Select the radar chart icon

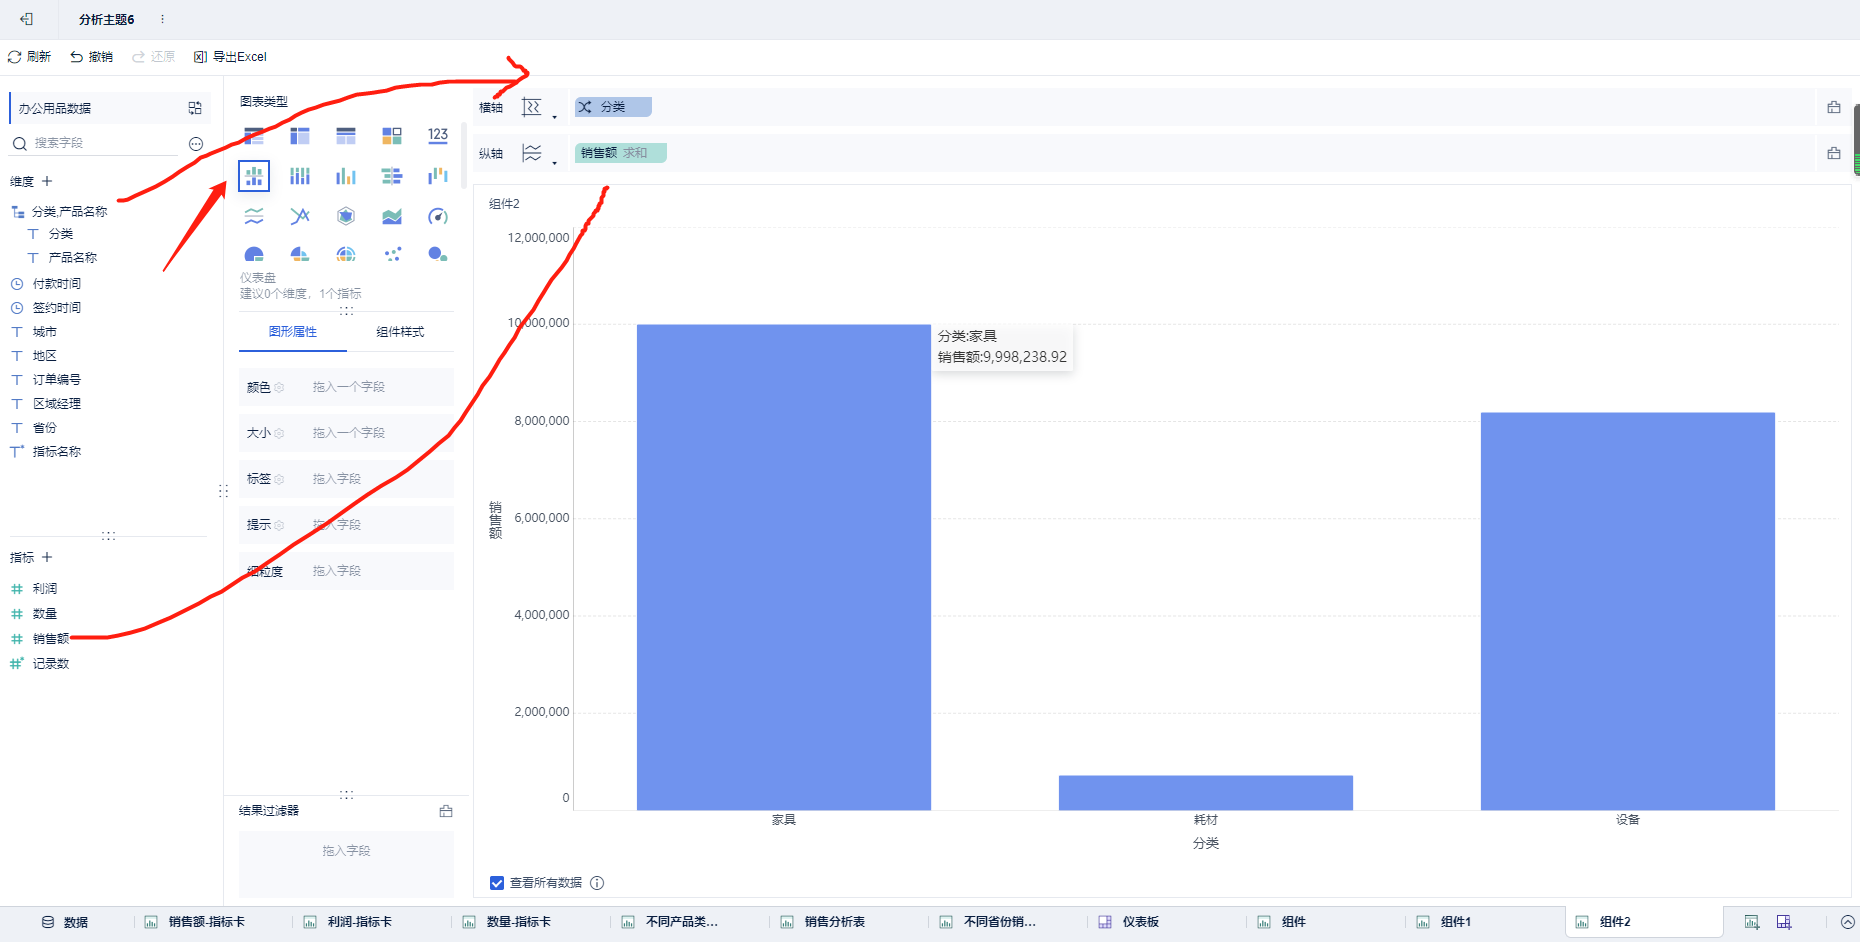(x=346, y=216)
